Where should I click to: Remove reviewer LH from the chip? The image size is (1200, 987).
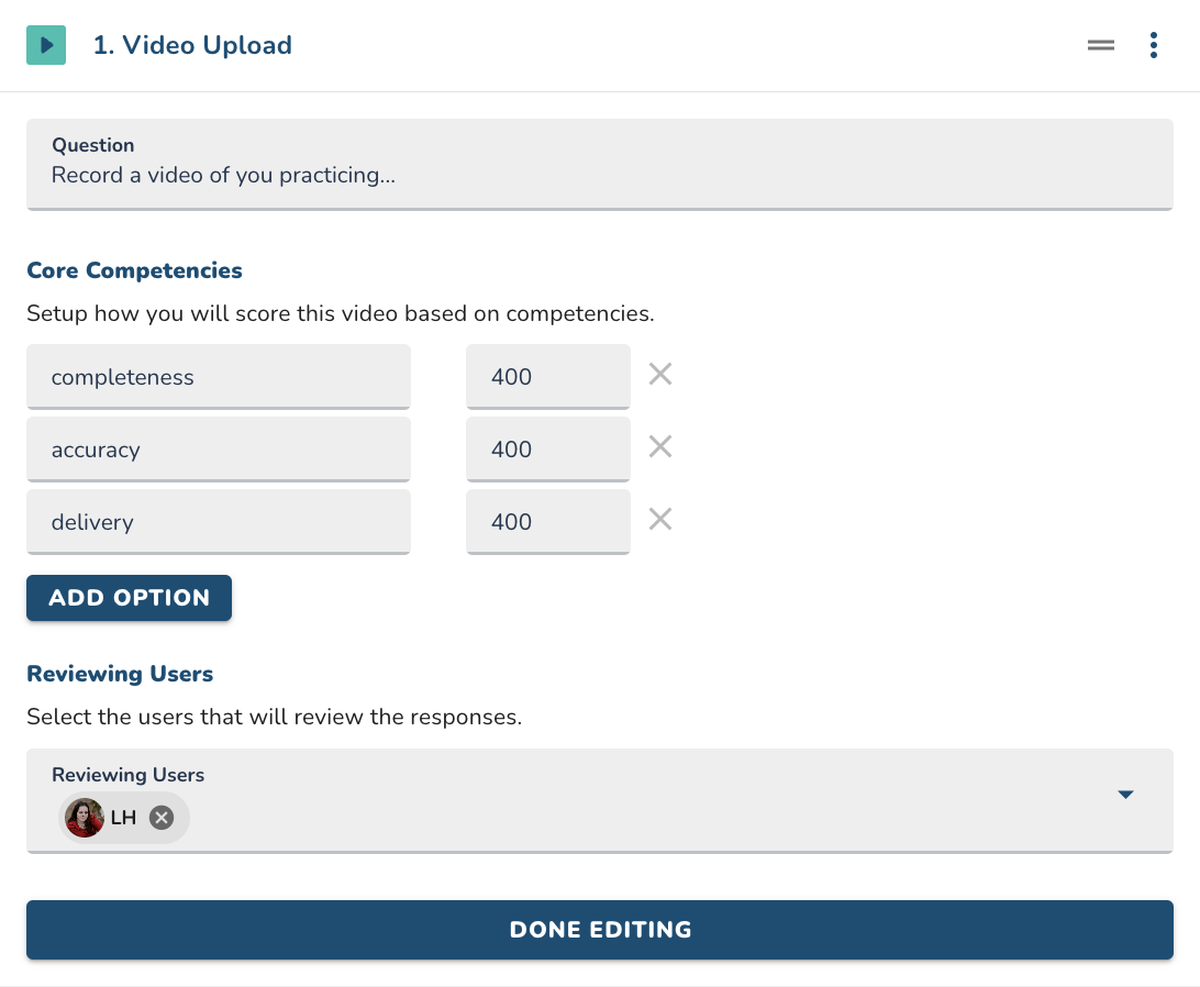161,818
